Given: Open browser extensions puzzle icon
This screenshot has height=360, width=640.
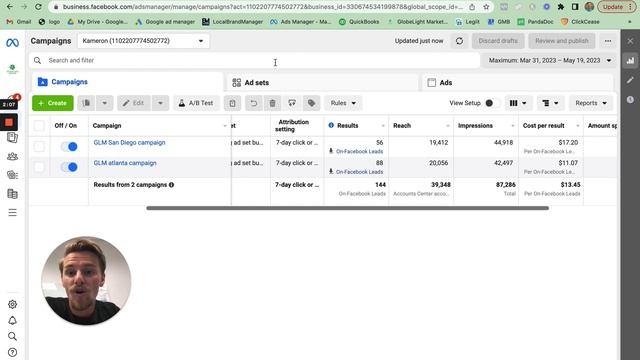Looking at the screenshot, I should tap(561, 7).
